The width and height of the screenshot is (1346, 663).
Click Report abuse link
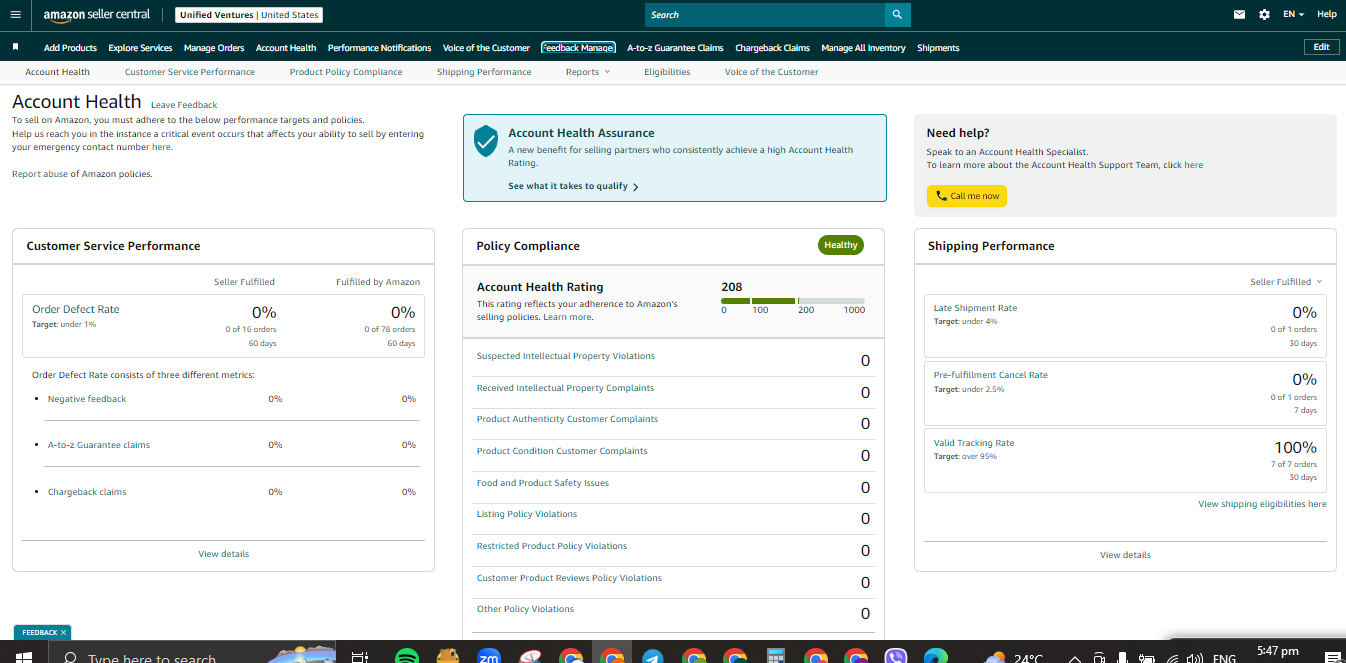(x=39, y=174)
